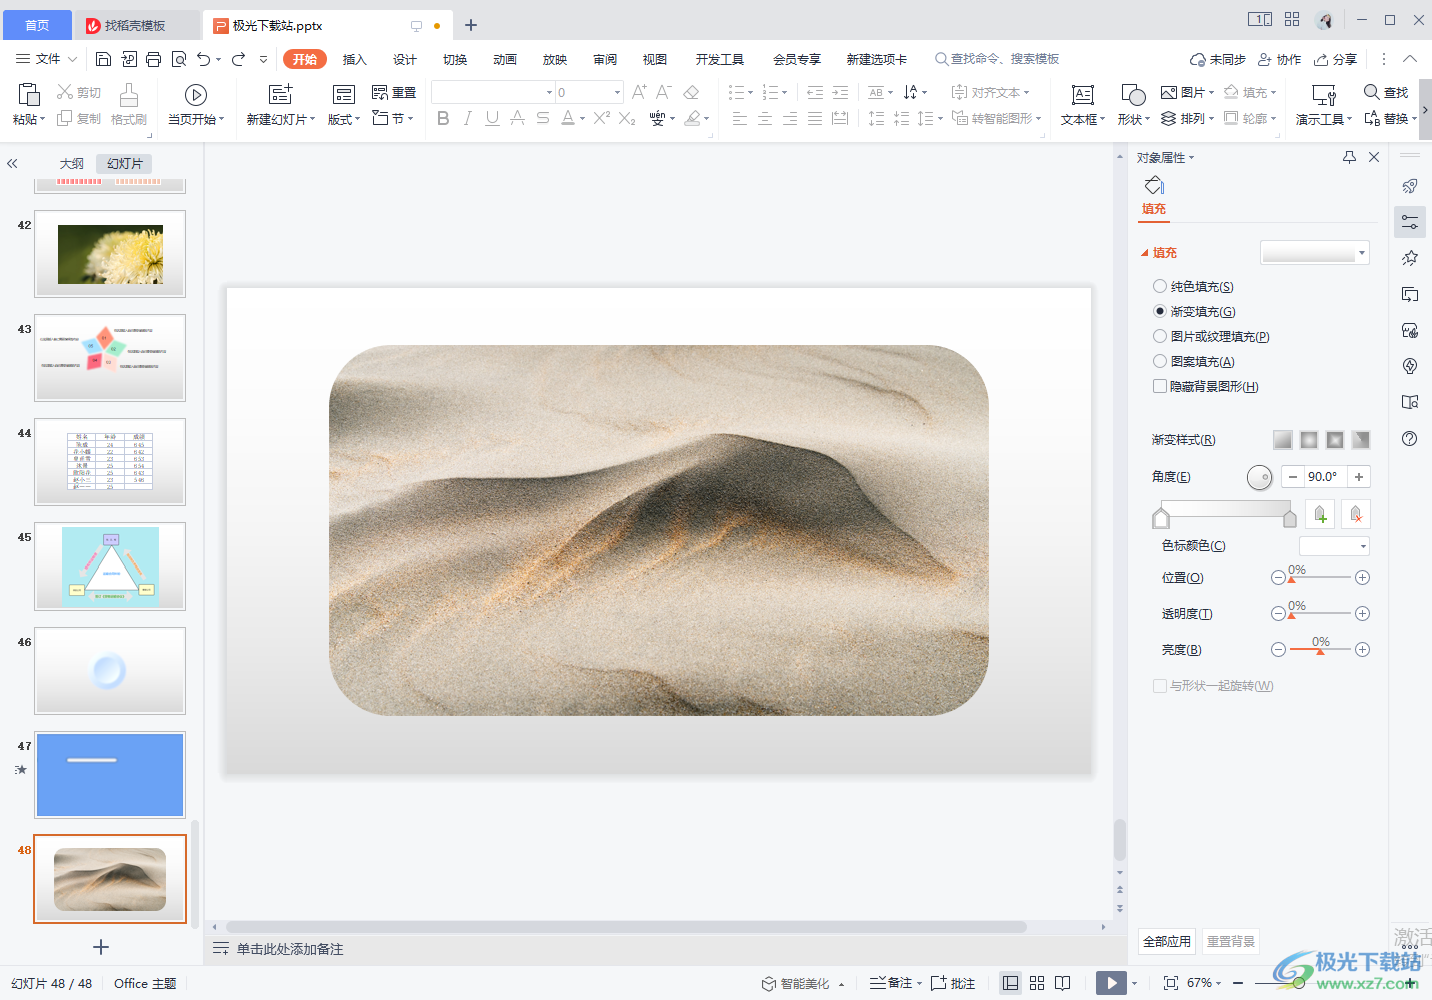Click the Undo arrow icon
Viewport: 1432px width, 1000px height.
[204, 59]
